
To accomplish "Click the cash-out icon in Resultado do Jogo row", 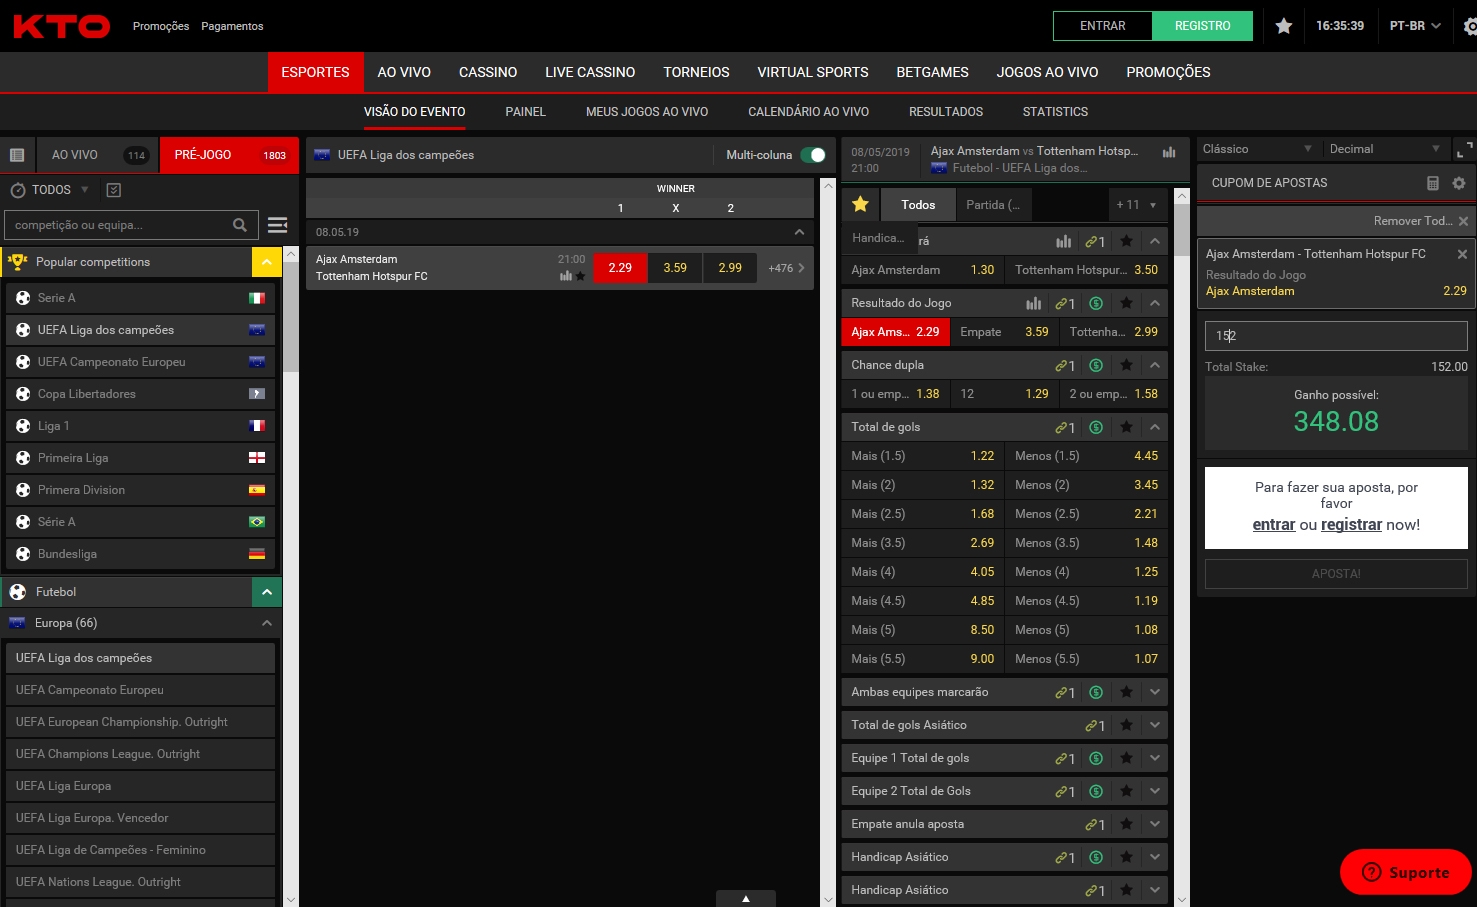I will click(1096, 303).
